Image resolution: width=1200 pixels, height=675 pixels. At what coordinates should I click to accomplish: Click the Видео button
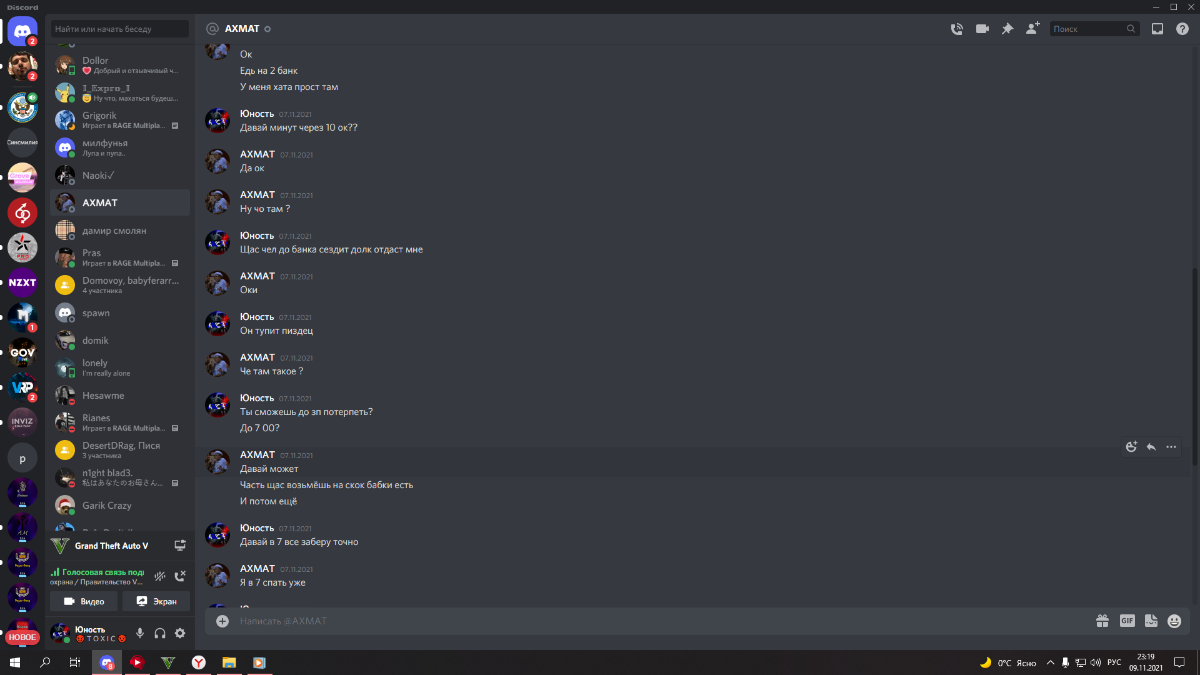click(x=84, y=601)
